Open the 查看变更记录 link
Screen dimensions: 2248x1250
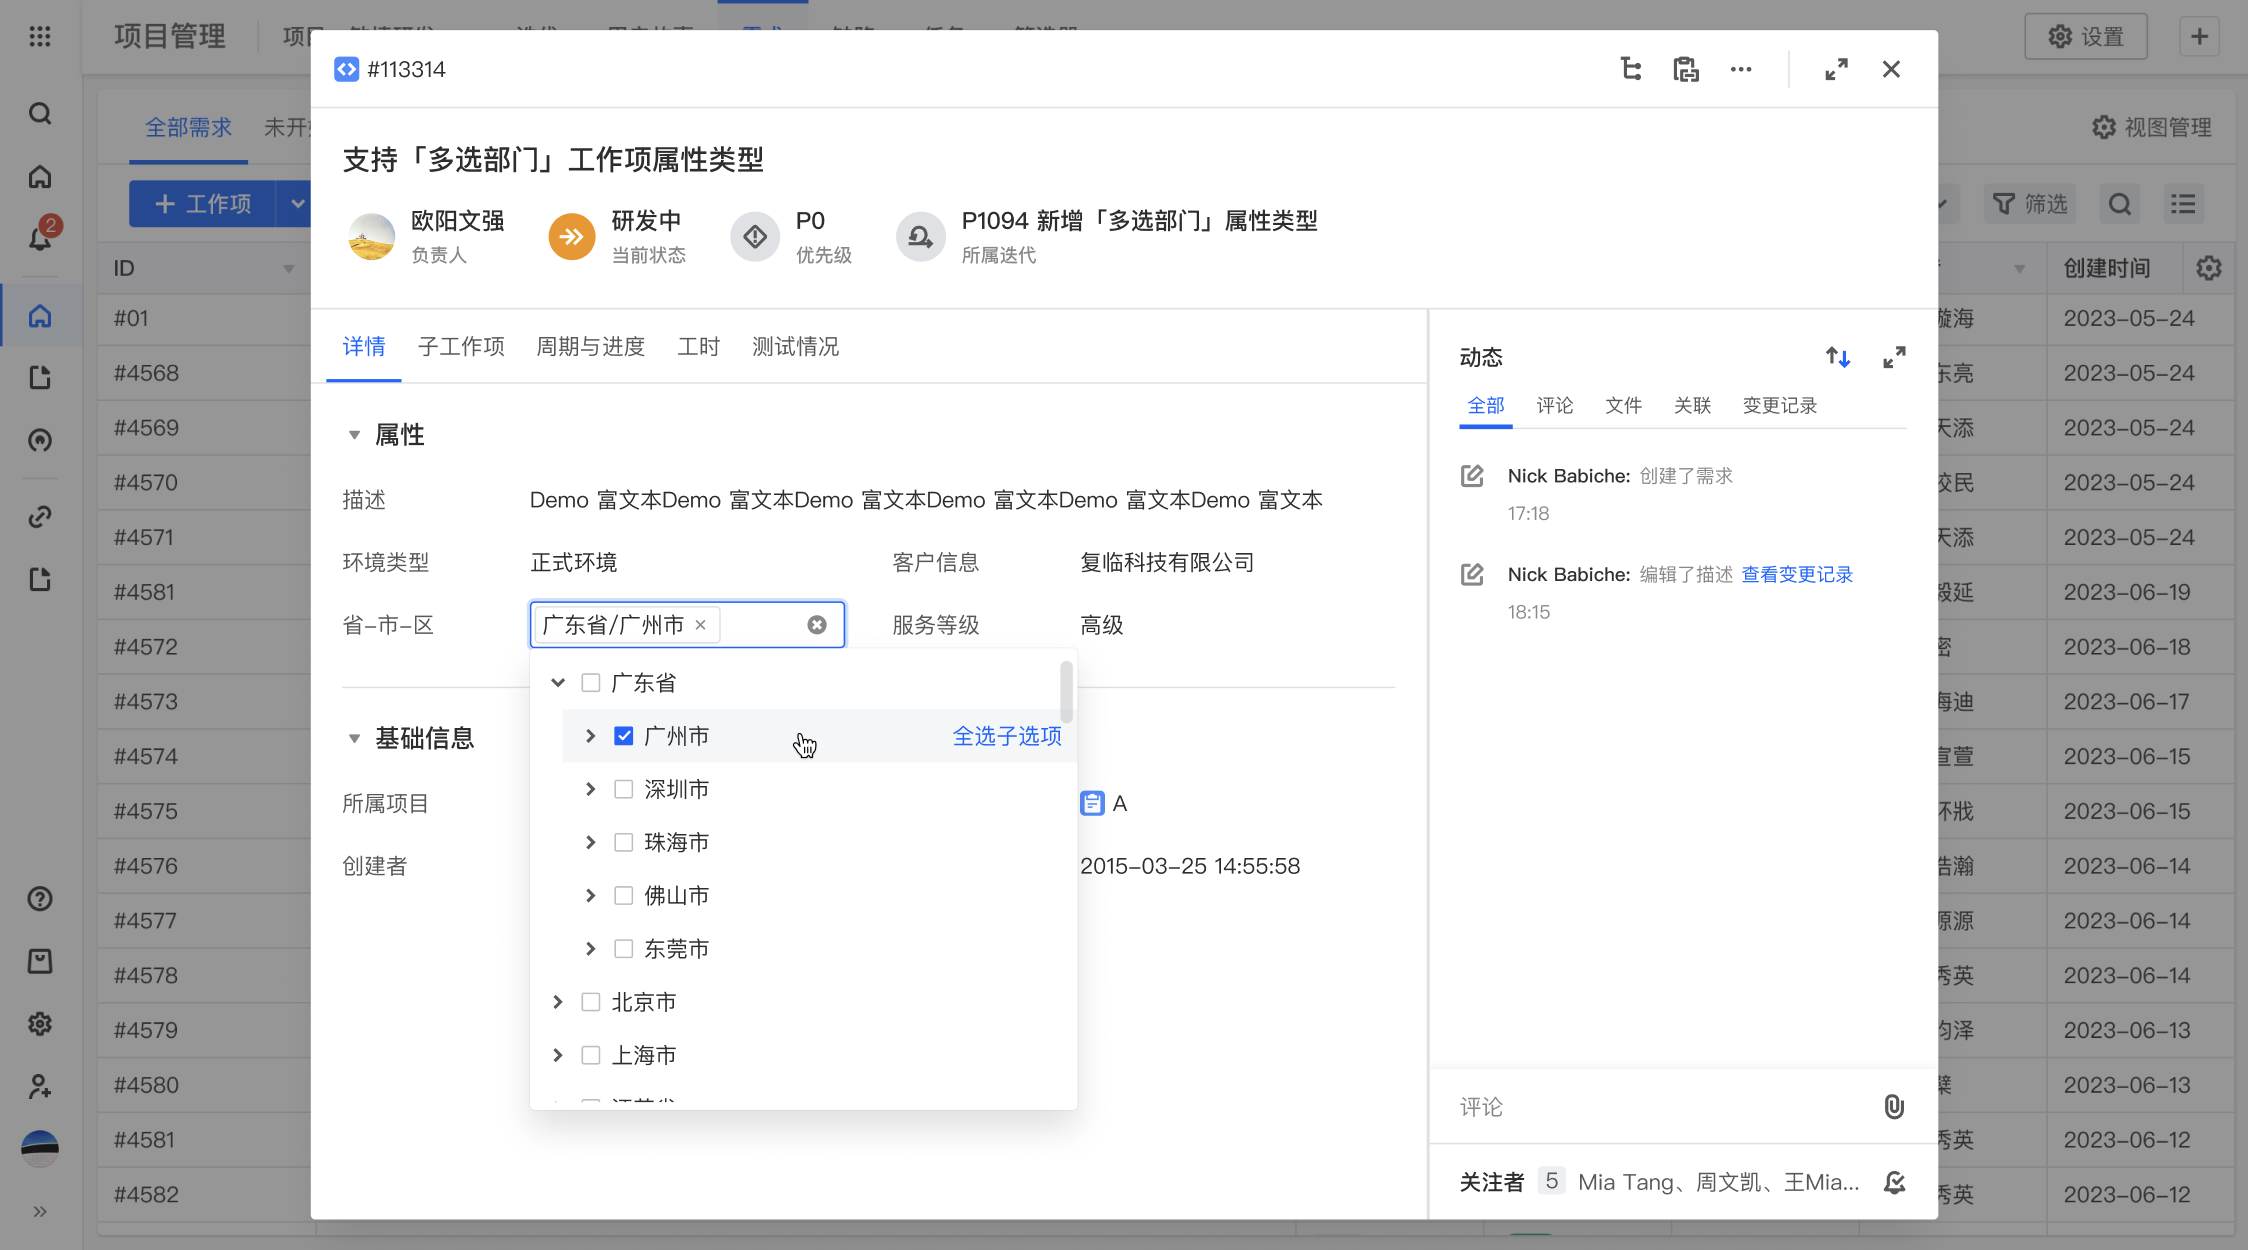tap(1797, 574)
